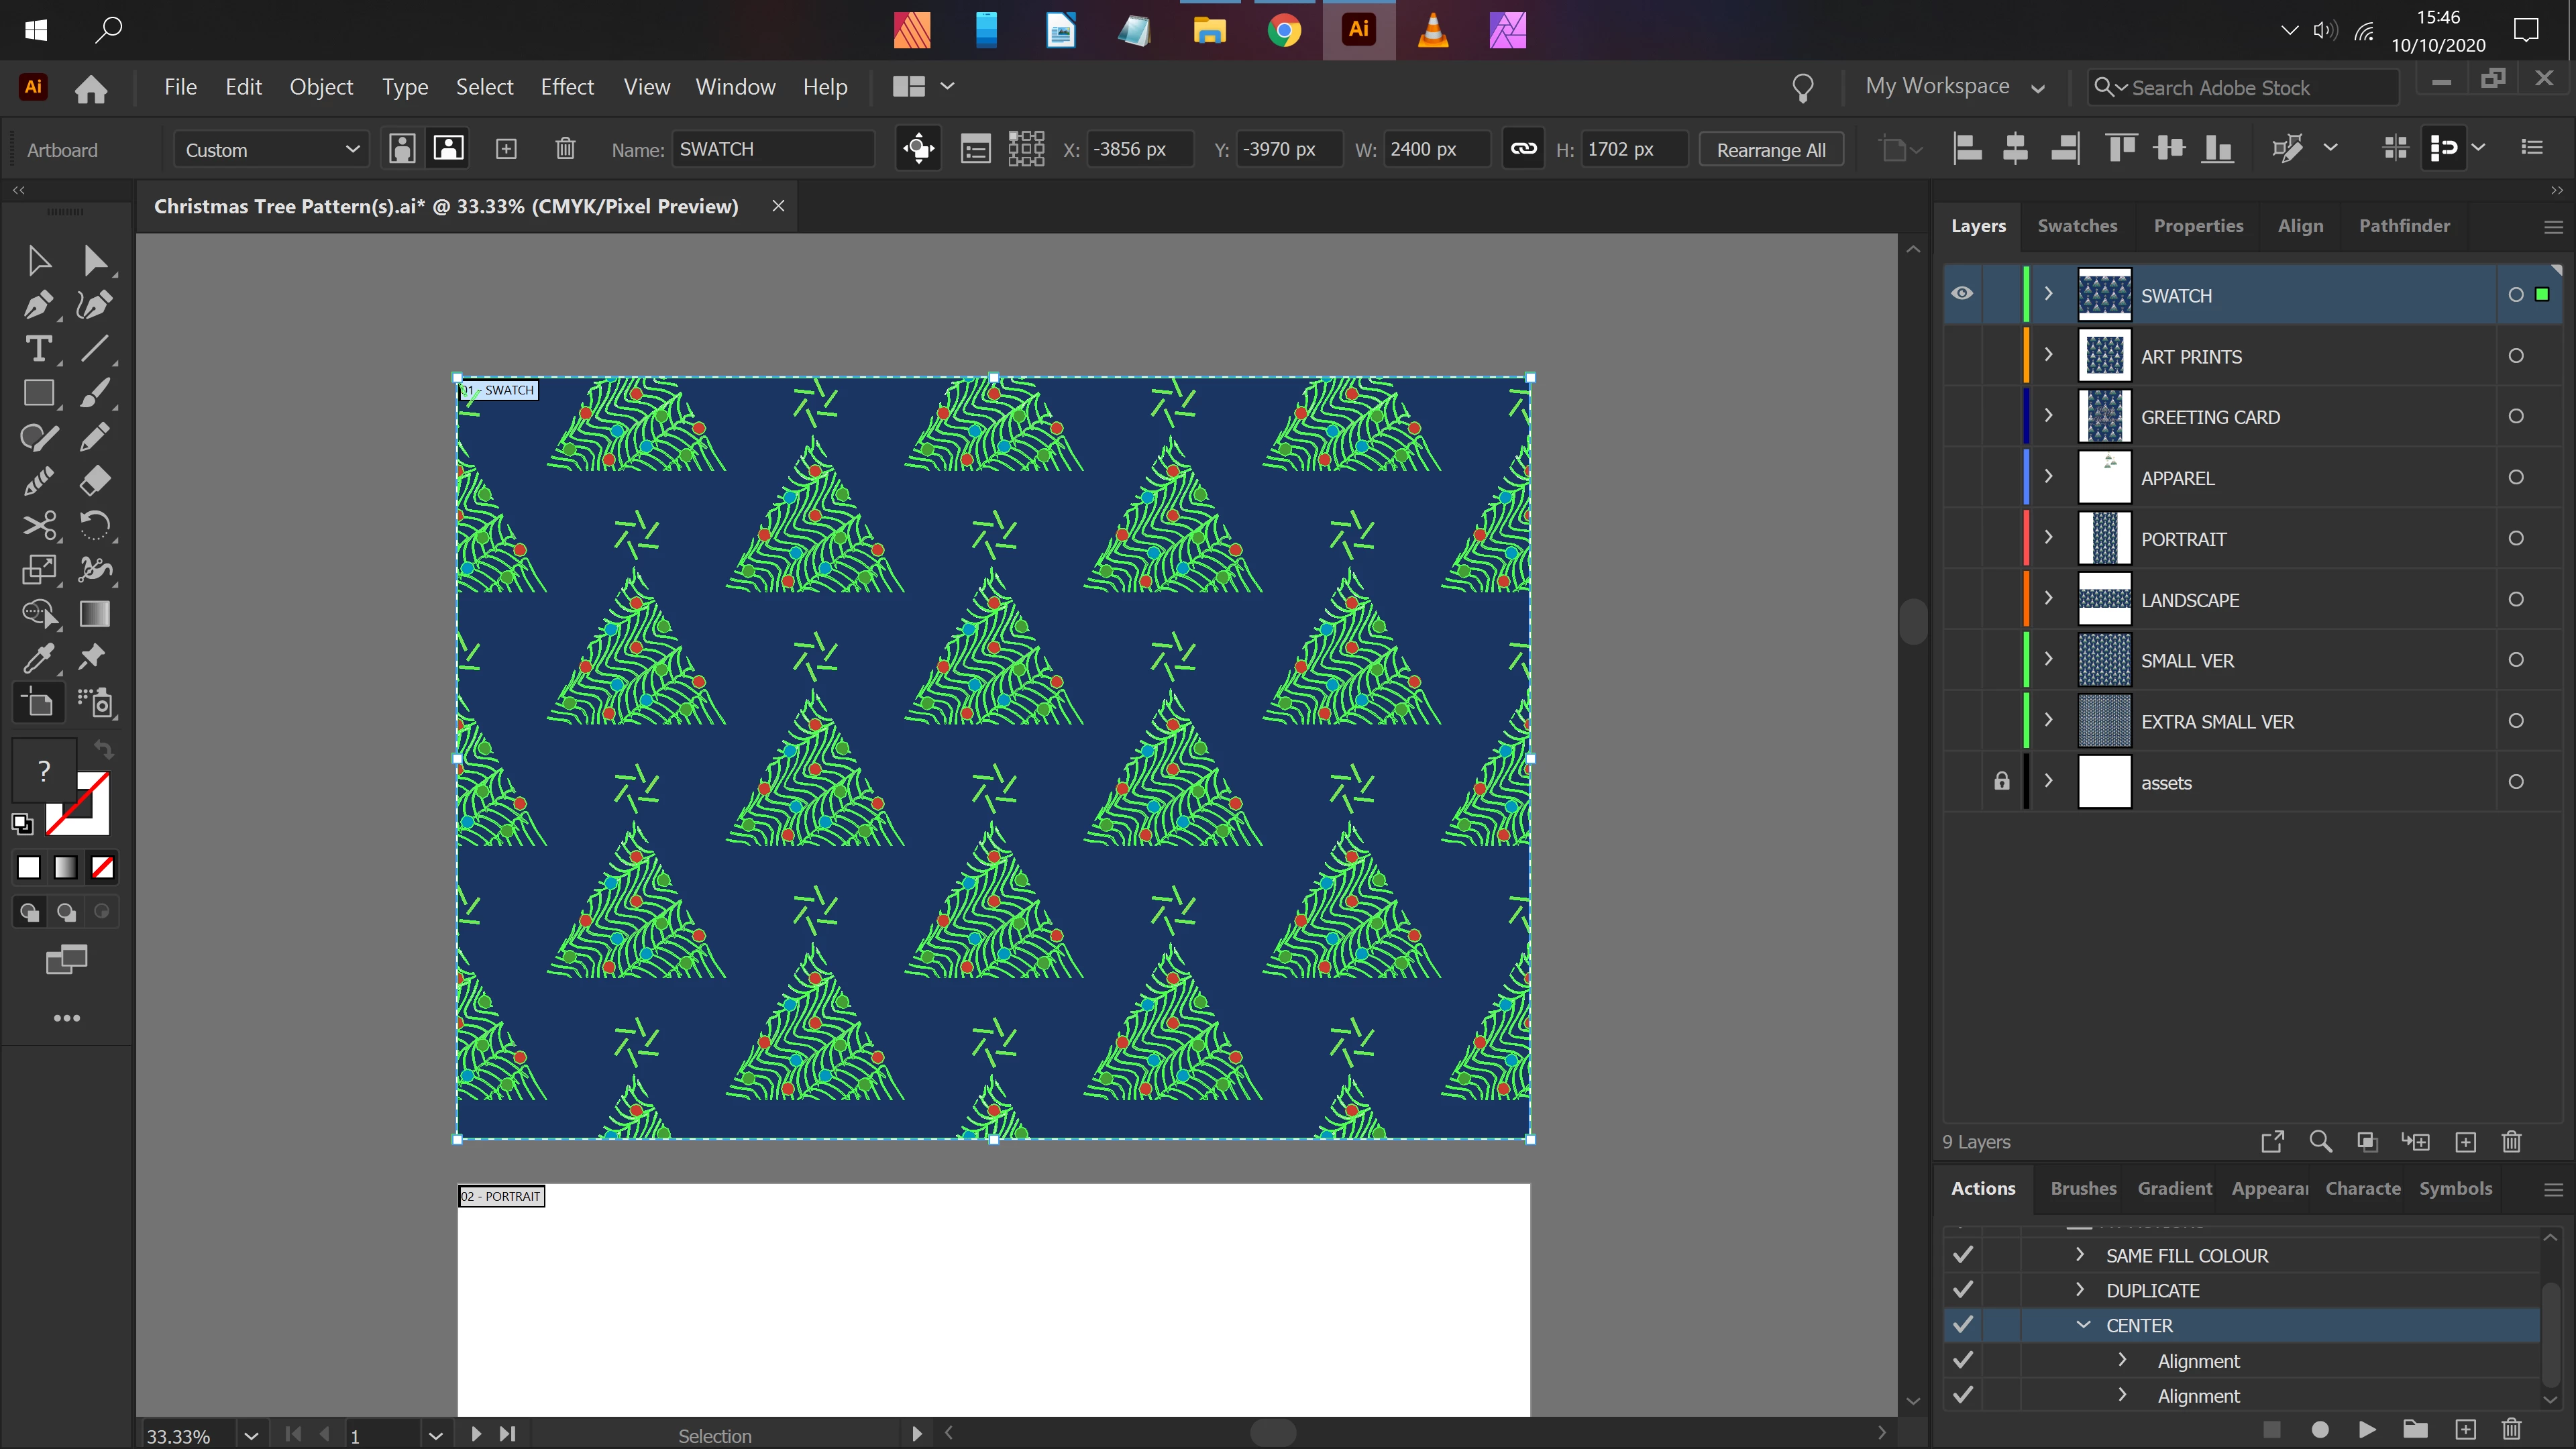Collapse the CENTER action set
2576x1449 pixels.
(x=2083, y=1325)
